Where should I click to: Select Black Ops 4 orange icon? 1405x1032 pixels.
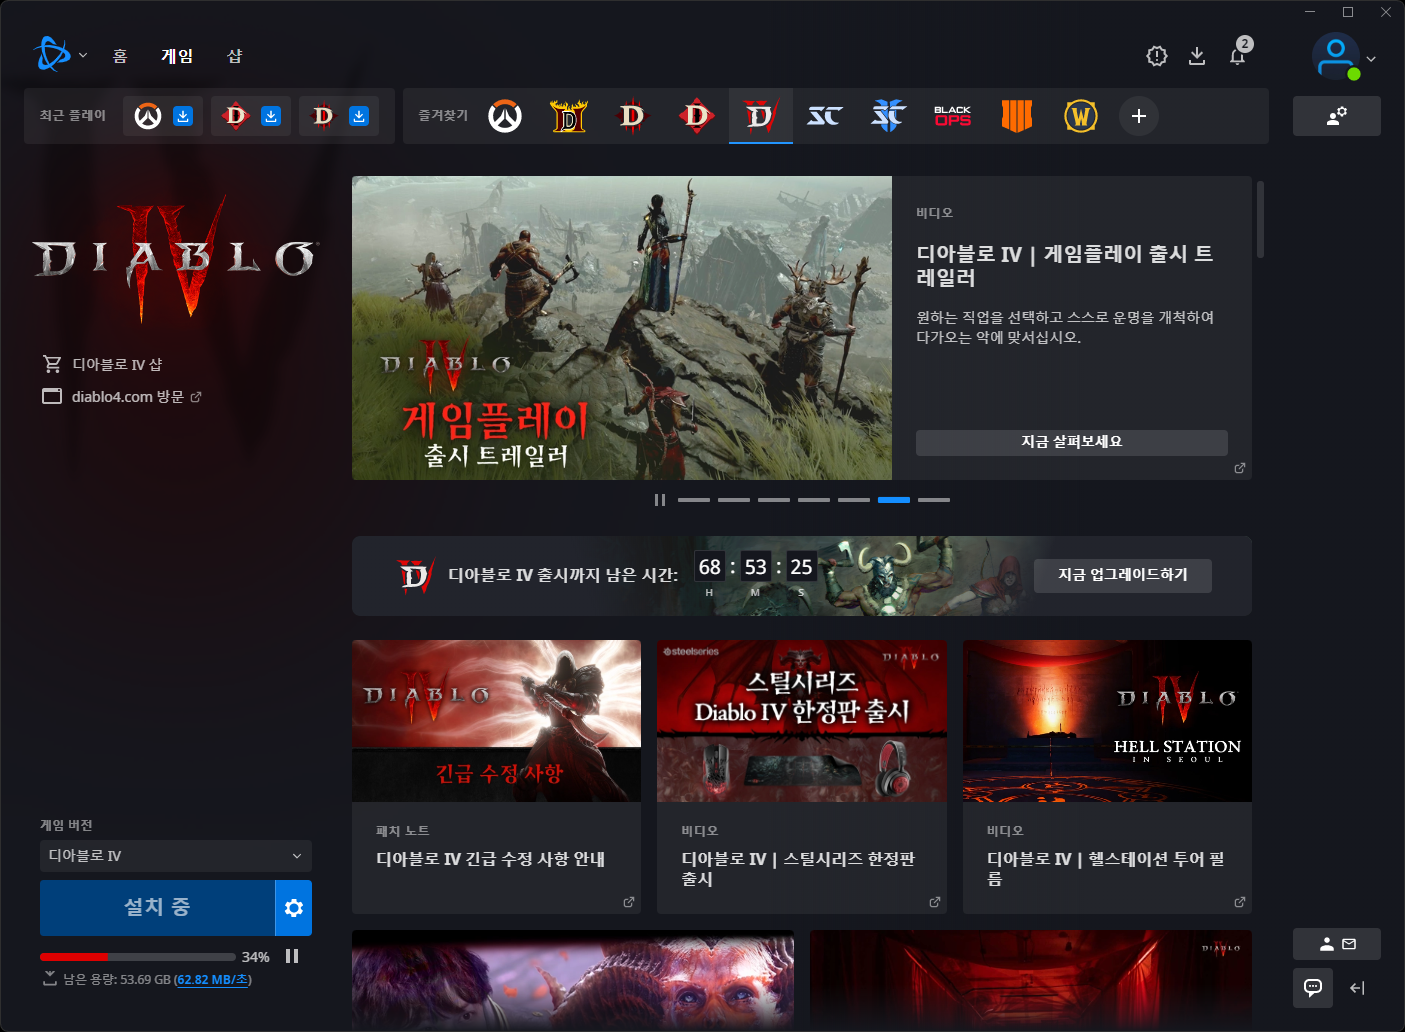(1017, 116)
